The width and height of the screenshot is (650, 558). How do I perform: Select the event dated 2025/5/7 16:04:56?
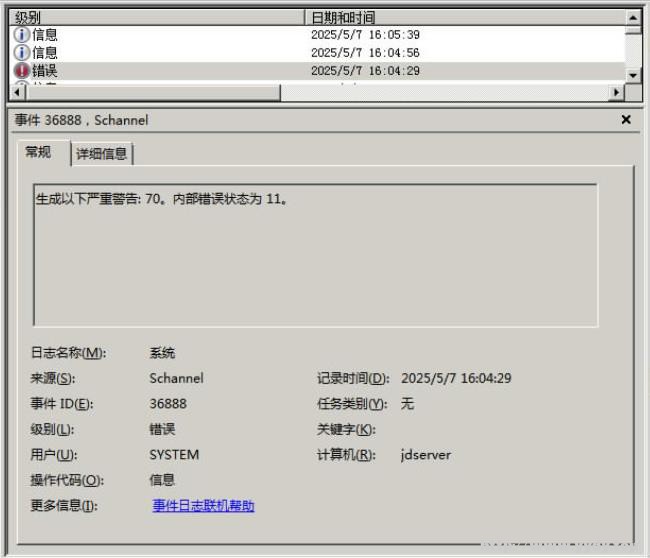tap(317, 53)
